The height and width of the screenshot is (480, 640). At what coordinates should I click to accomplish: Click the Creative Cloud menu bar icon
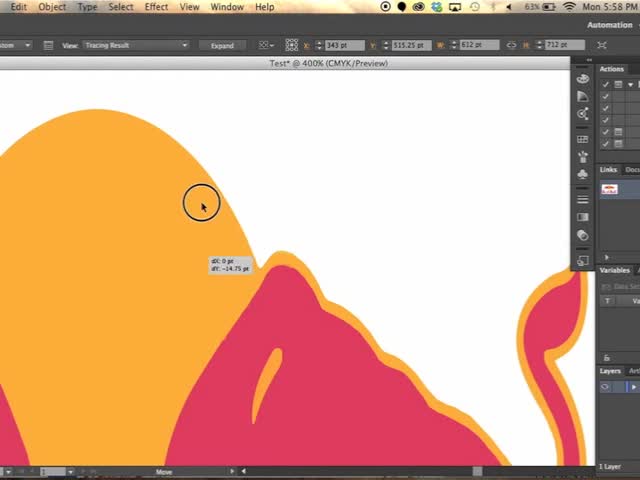pyautogui.click(x=418, y=7)
